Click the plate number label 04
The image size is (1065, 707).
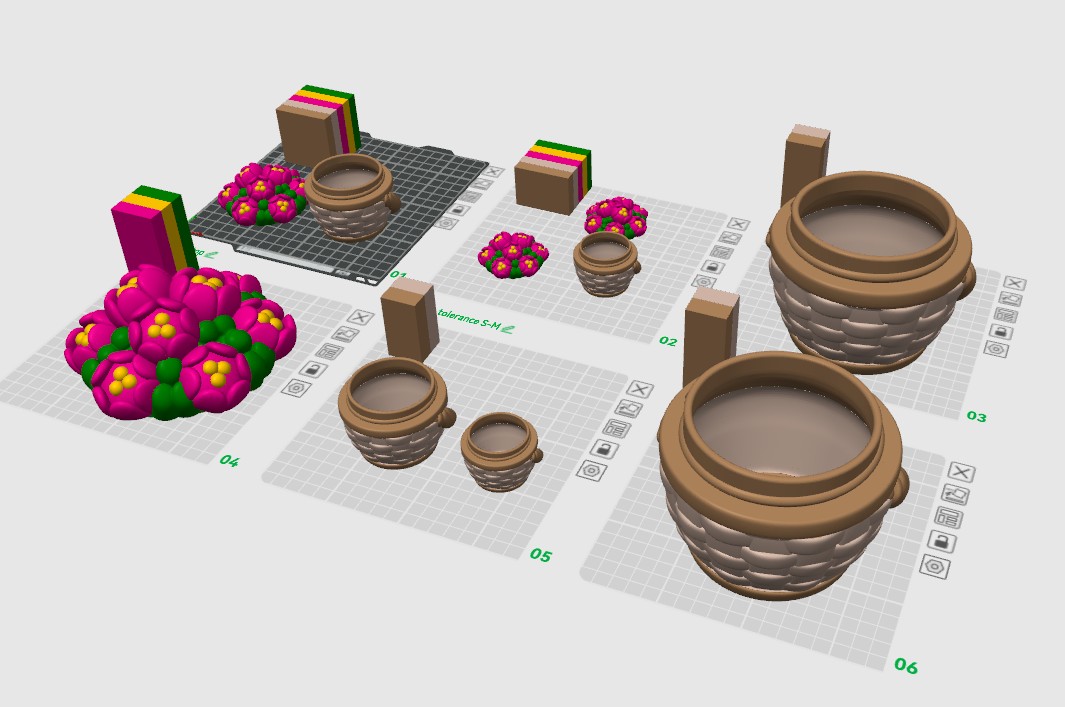coord(229,461)
